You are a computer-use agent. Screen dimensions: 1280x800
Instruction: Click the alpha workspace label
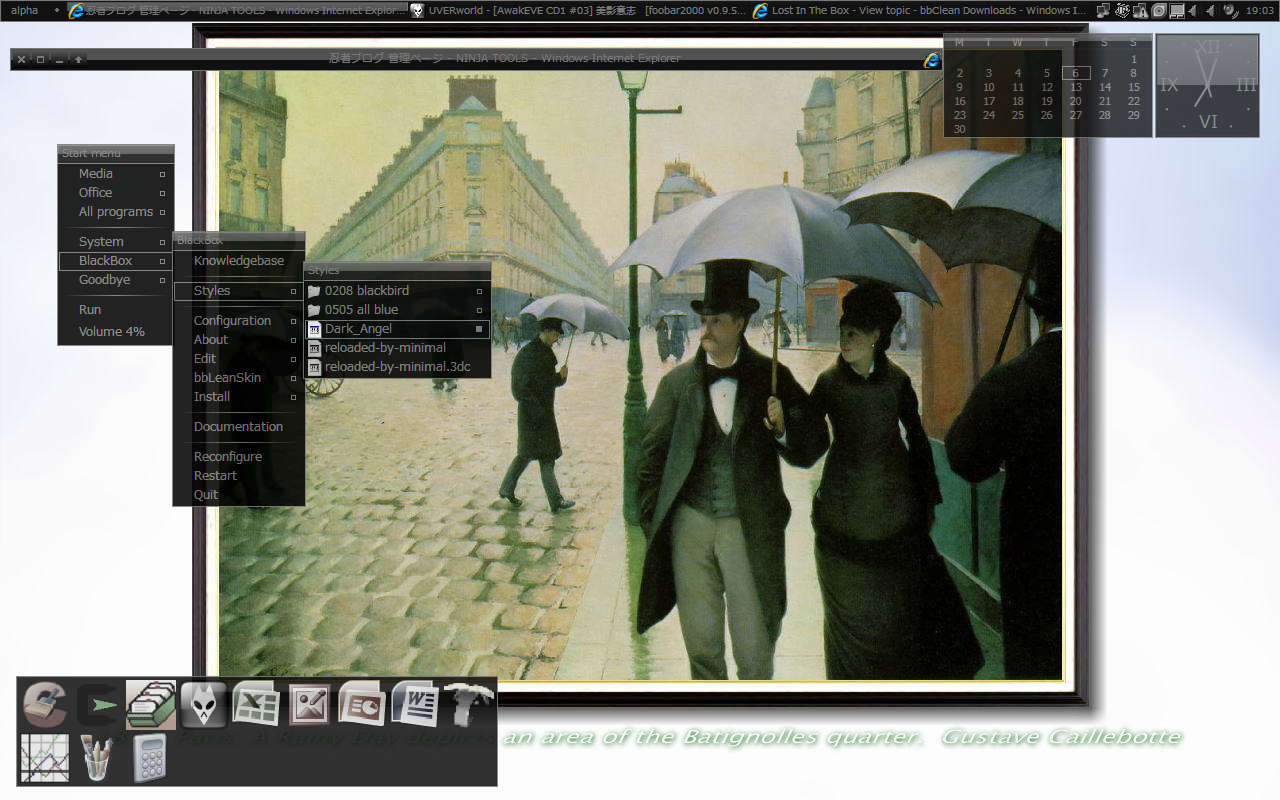tap(25, 10)
